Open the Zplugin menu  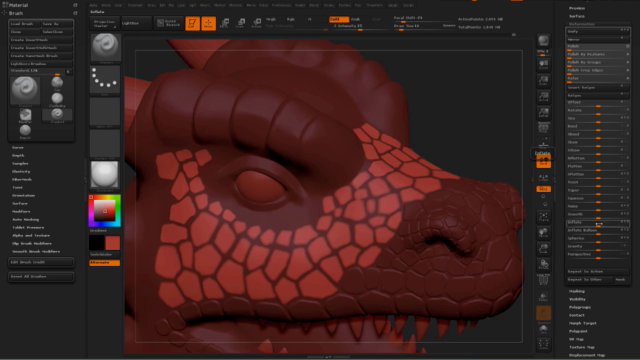pyautogui.click(x=393, y=5)
